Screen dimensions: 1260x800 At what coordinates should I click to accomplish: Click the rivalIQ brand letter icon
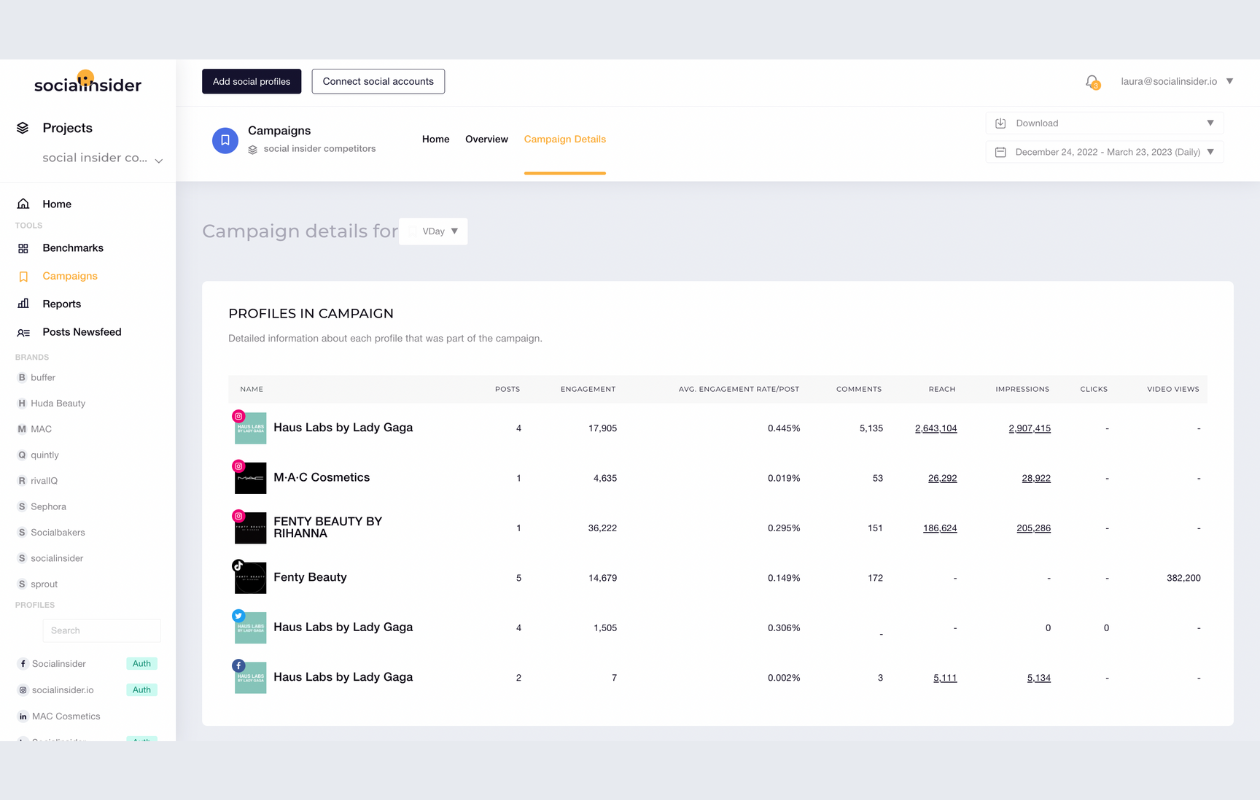point(22,481)
